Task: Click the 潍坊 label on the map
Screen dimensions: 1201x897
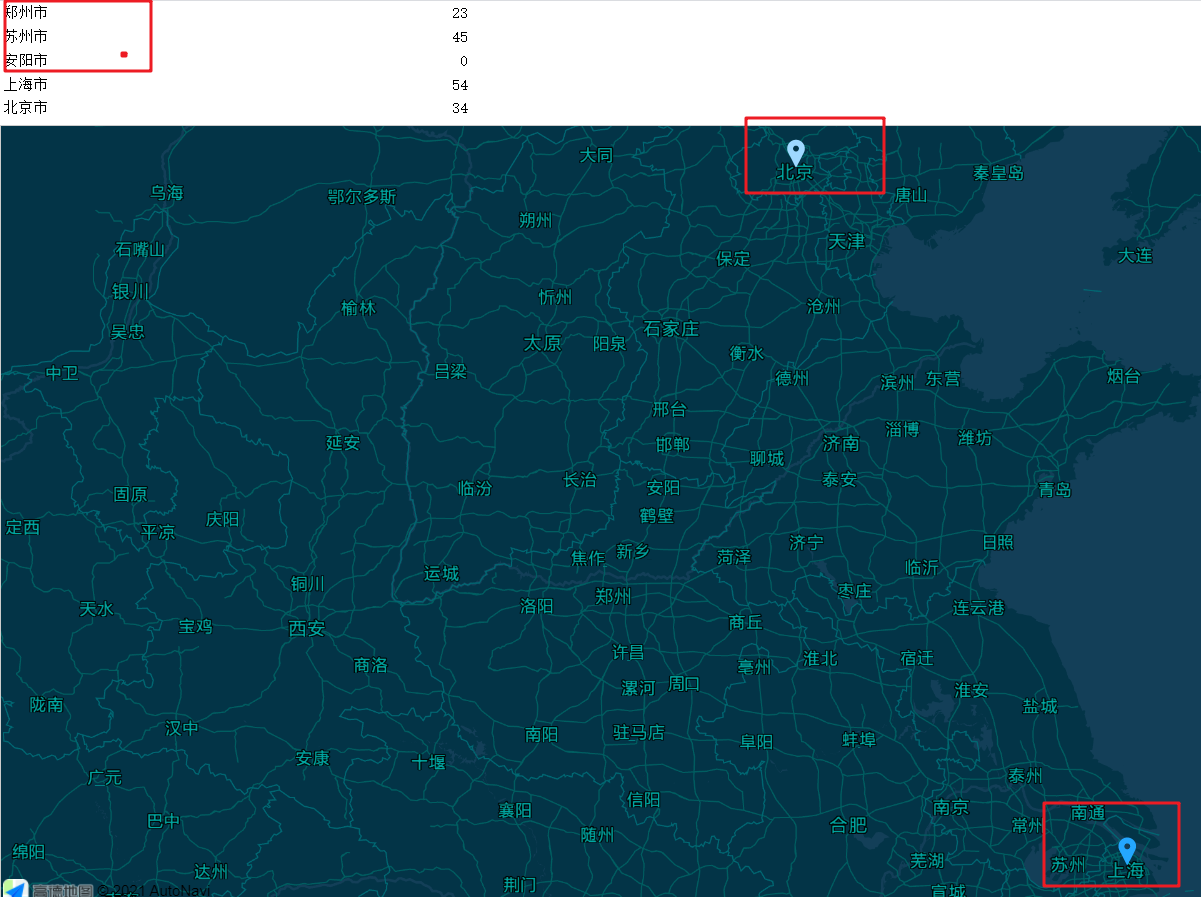Action: click(x=975, y=437)
